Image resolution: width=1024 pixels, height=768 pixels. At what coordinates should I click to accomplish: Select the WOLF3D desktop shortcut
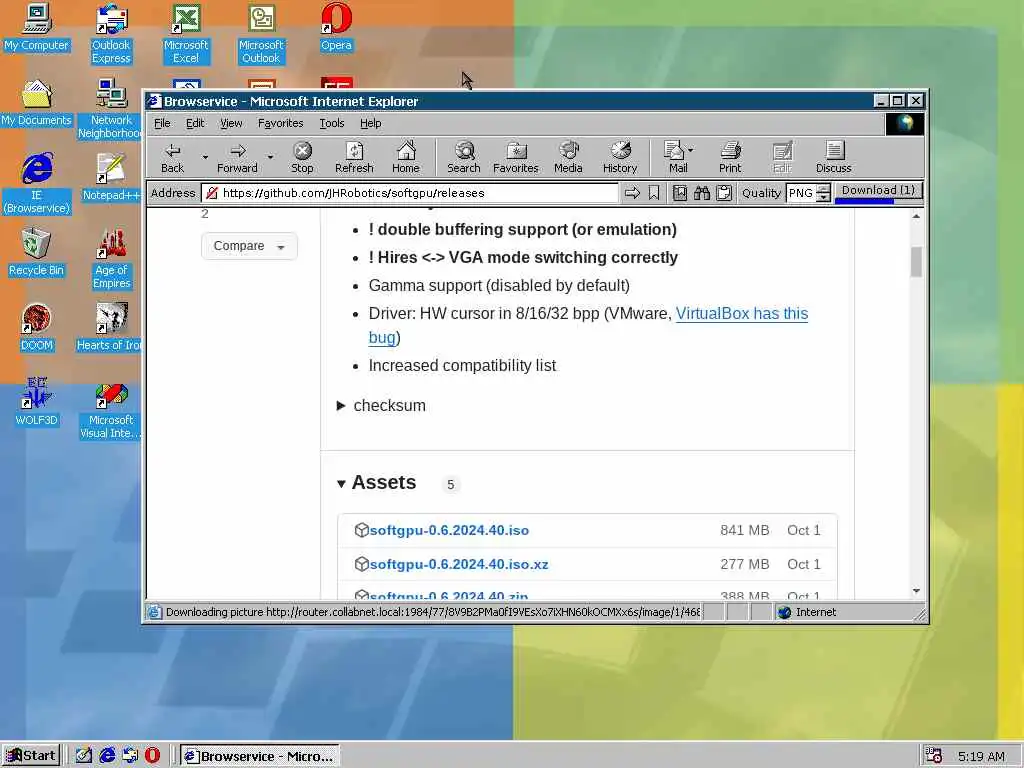tap(36, 403)
